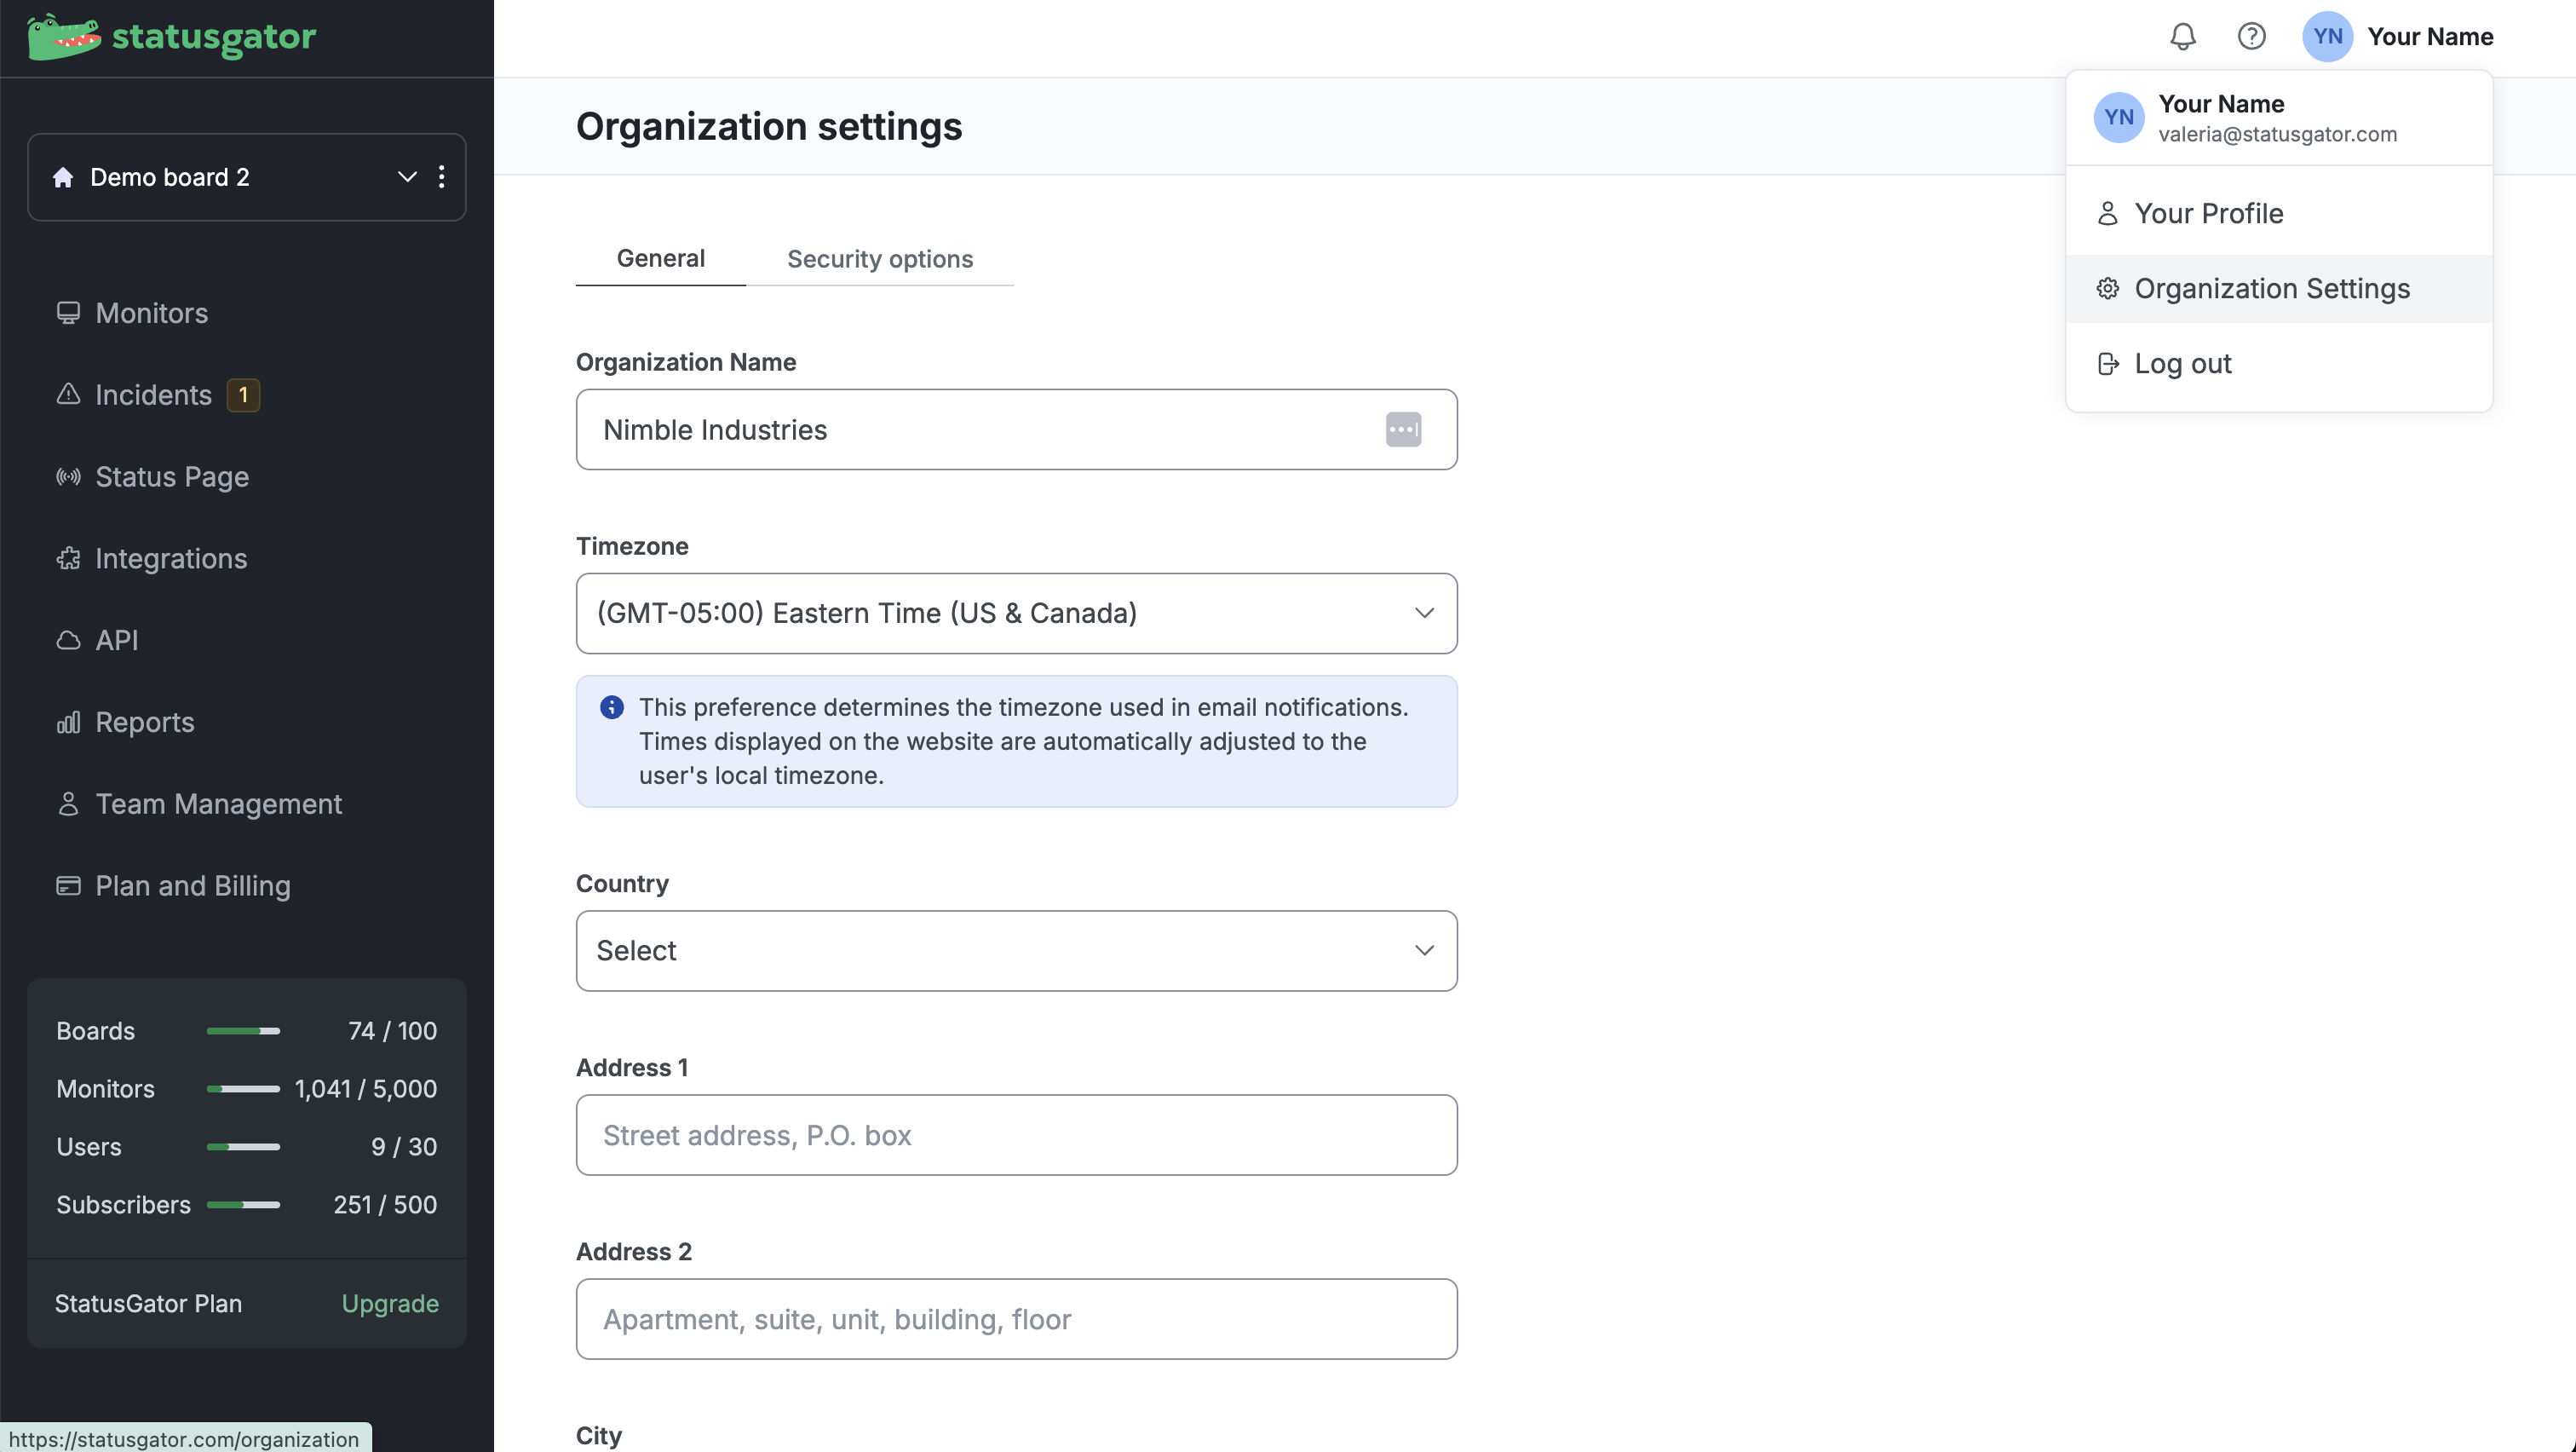Click the blue info icon in timezone notice
Image resolution: width=2576 pixels, height=1452 pixels.
coord(612,708)
